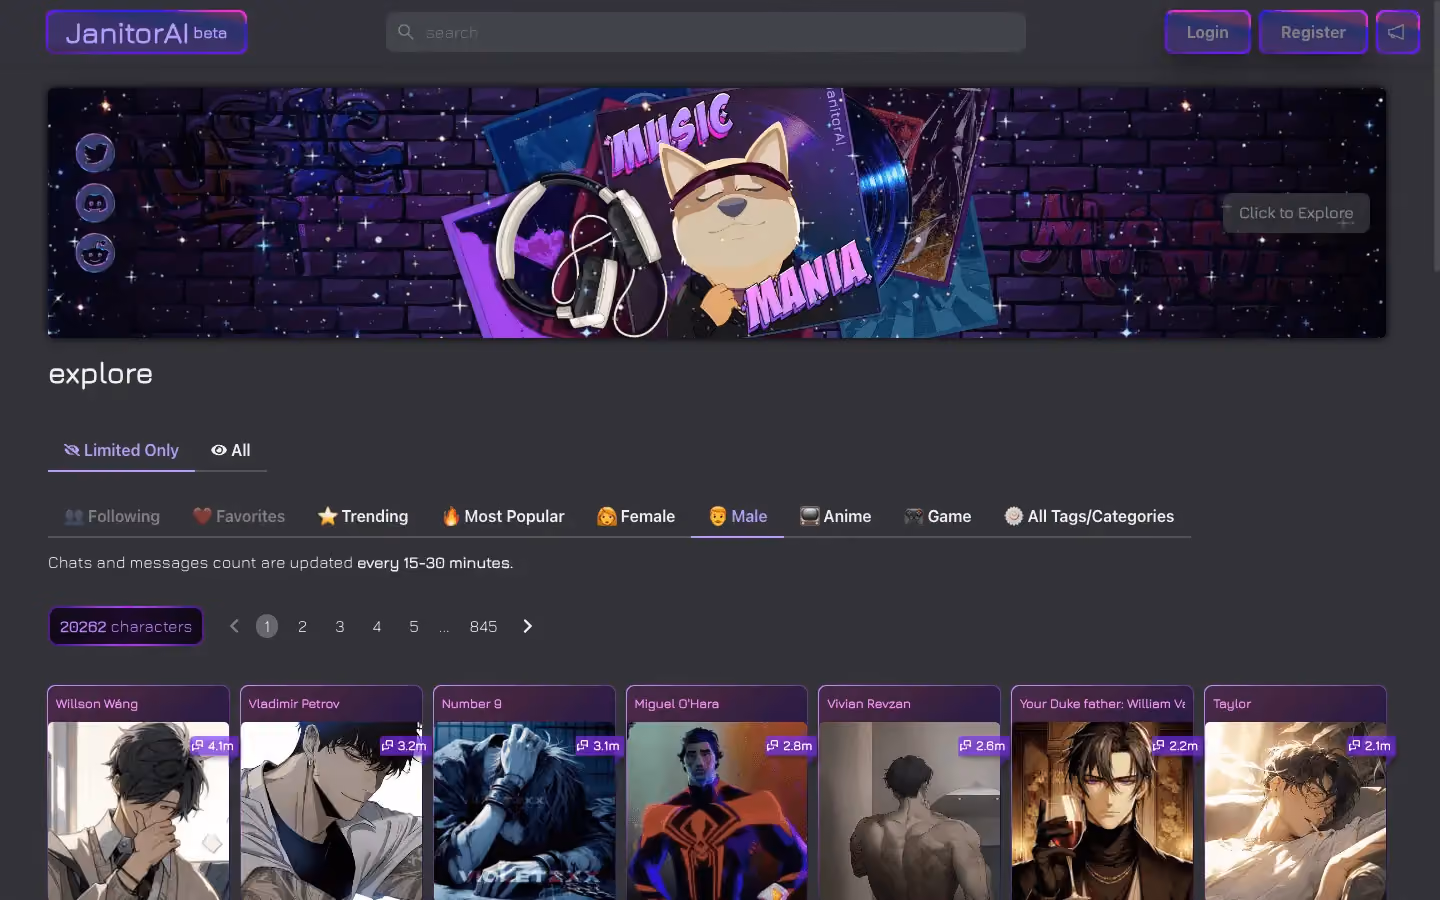Select the Most Popular tab
This screenshot has width=1440, height=900.
(x=503, y=516)
